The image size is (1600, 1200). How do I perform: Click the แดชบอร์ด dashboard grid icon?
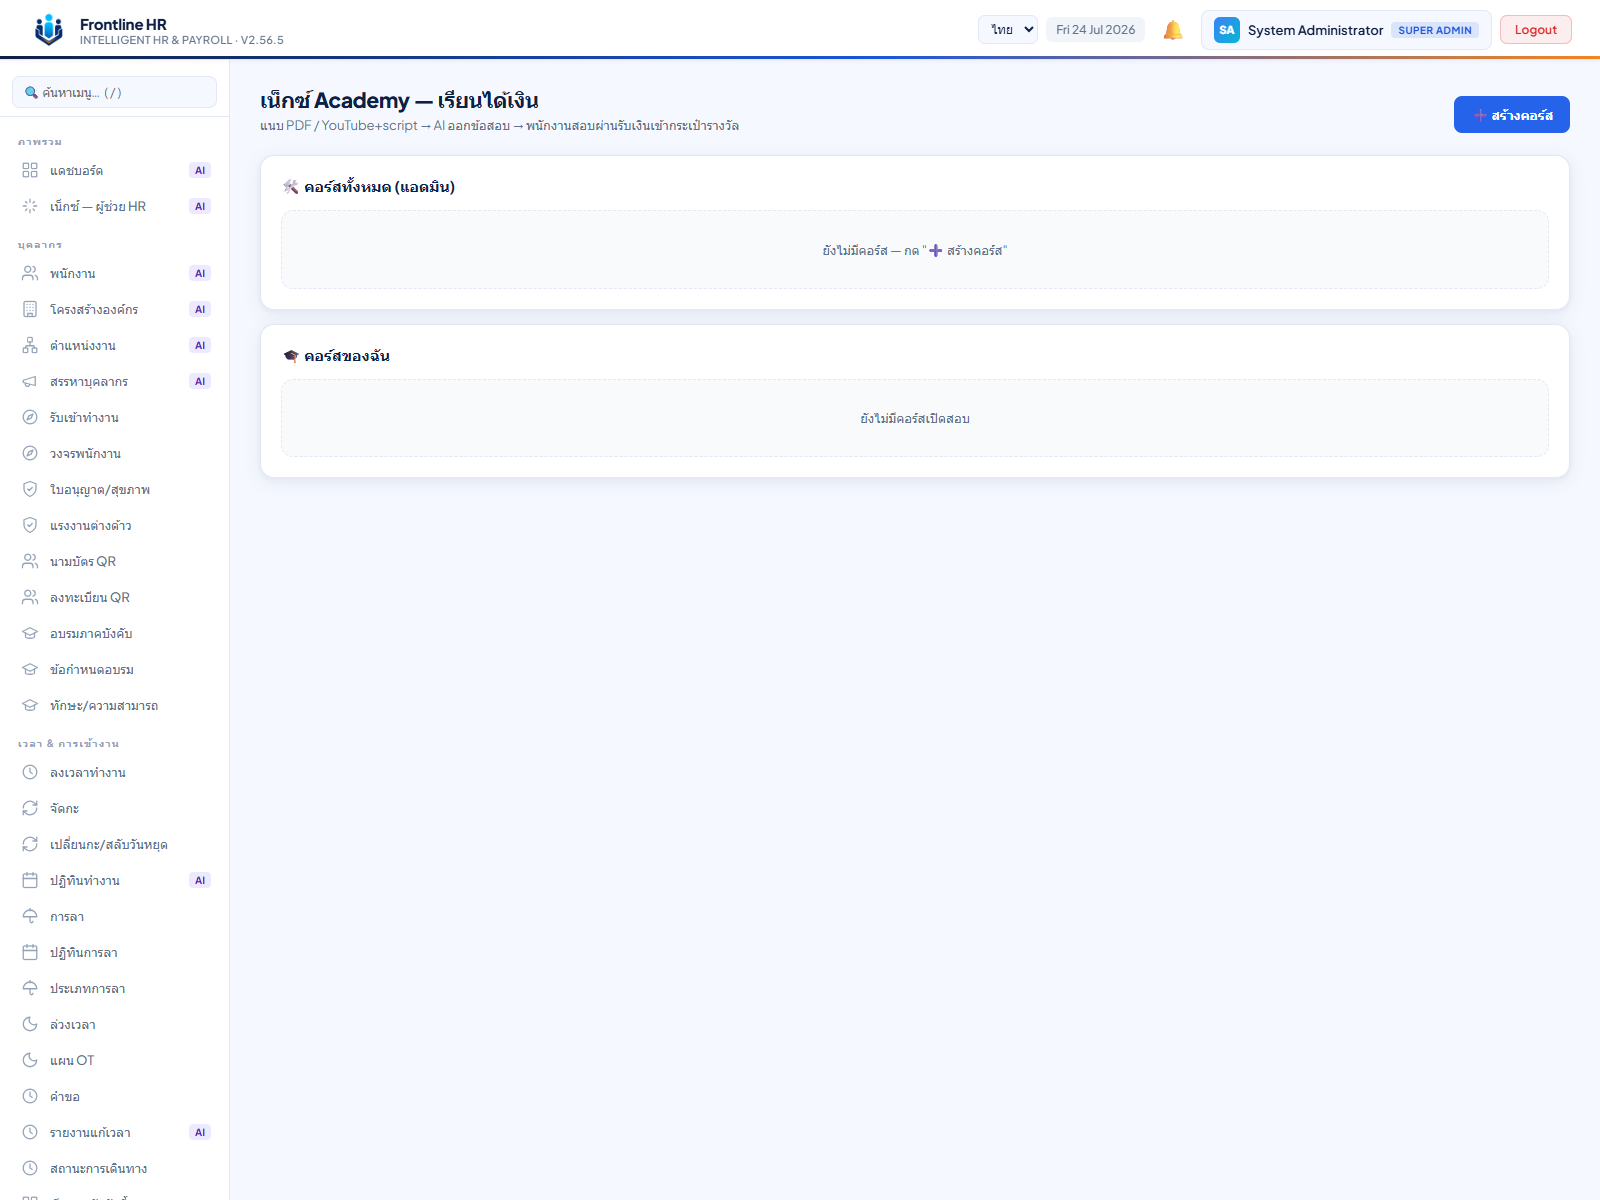coord(30,170)
